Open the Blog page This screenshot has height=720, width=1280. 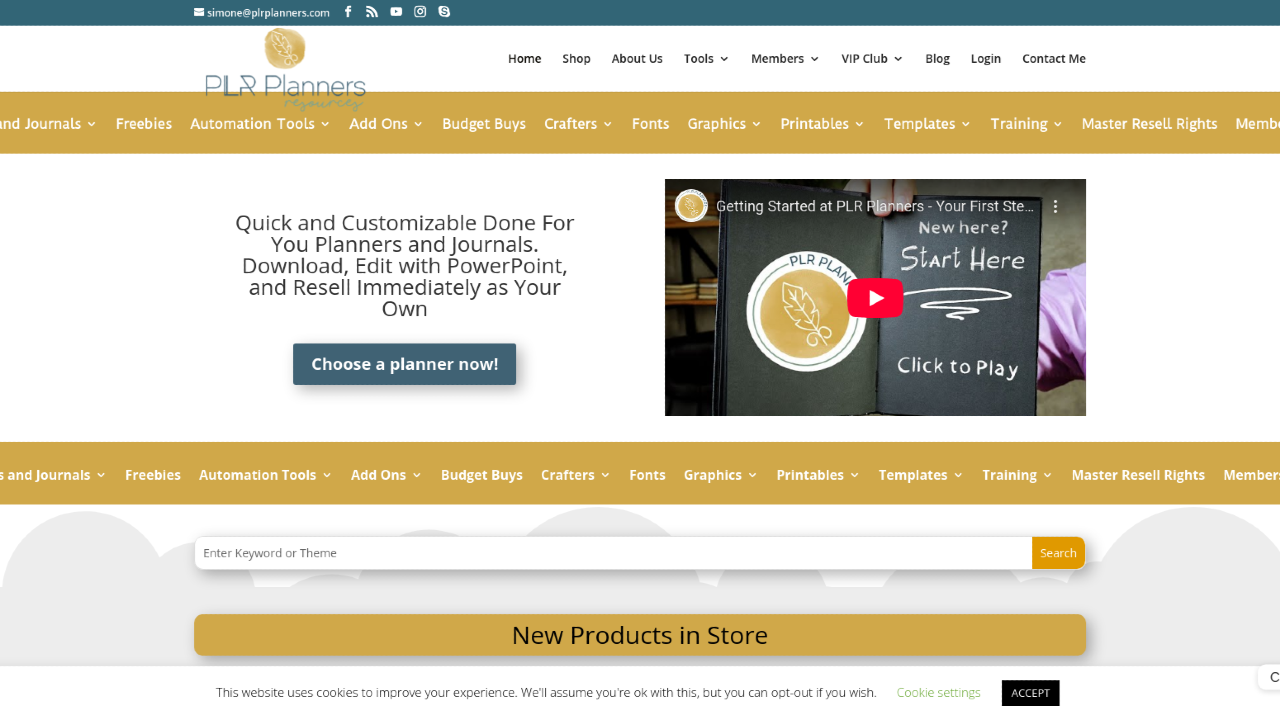pyautogui.click(x=937, y=59)
